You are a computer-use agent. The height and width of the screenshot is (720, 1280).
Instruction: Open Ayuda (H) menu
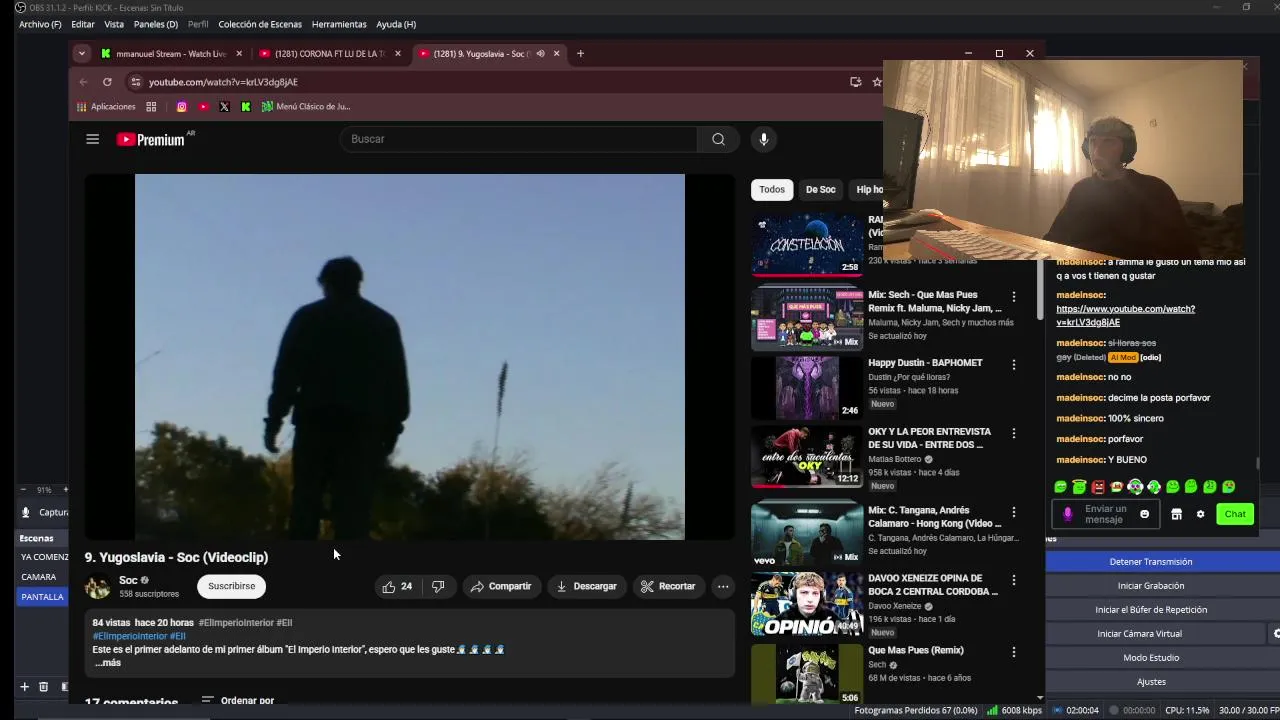click(396, 24)
